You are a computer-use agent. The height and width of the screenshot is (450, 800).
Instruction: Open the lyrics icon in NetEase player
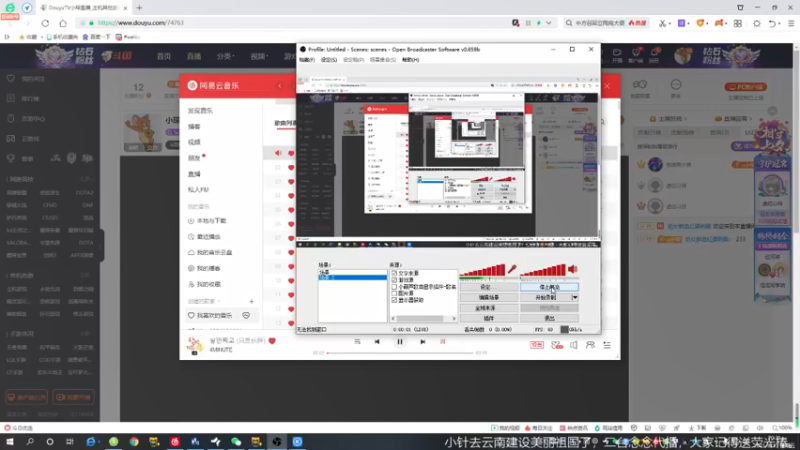[442, 342]
